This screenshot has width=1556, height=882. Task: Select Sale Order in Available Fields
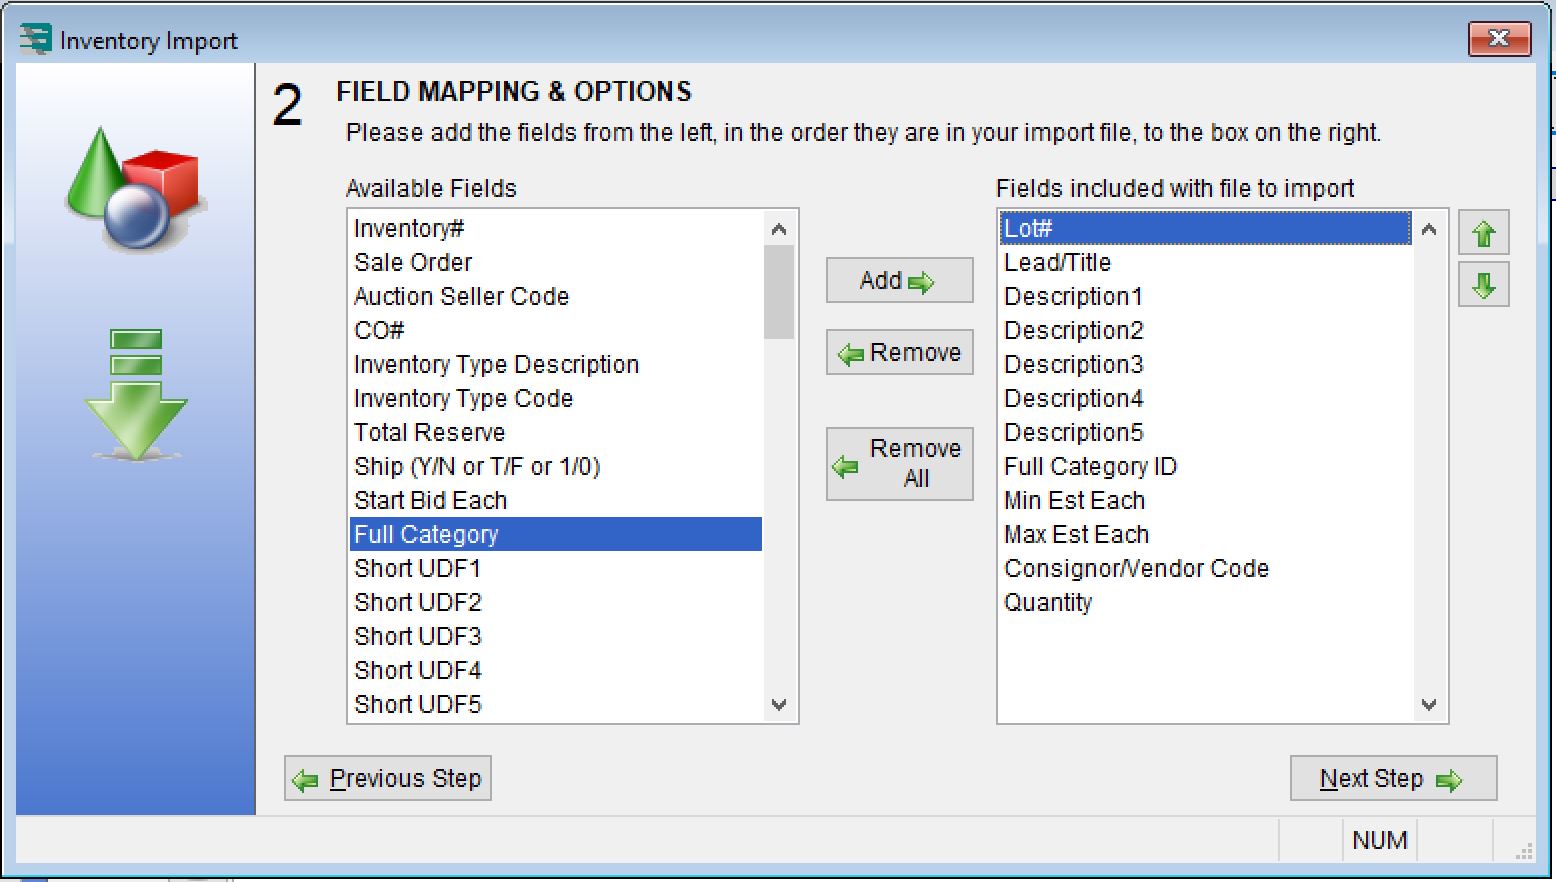[x=556, y=263]
